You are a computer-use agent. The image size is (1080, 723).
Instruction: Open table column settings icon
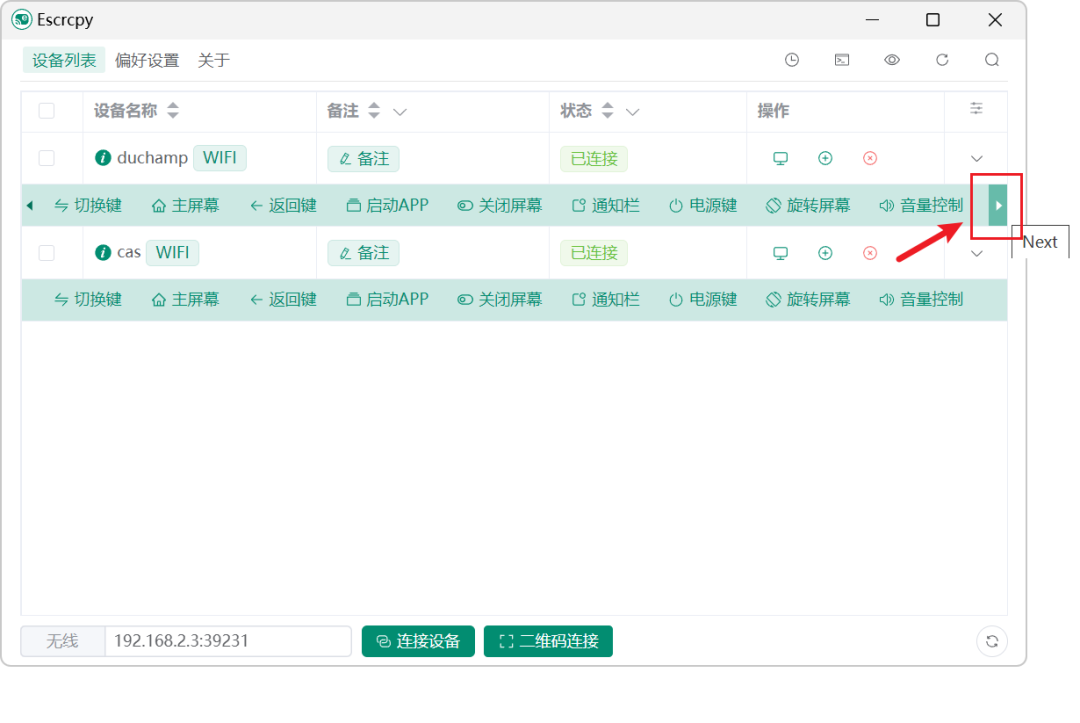point(976,109)
